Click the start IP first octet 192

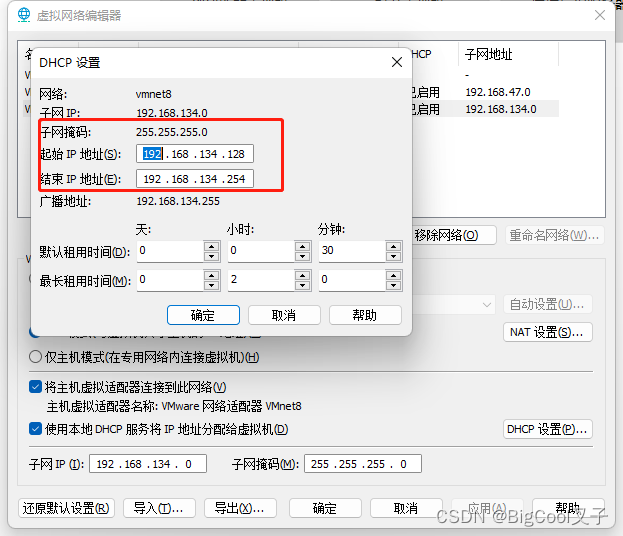pos(152,154)
